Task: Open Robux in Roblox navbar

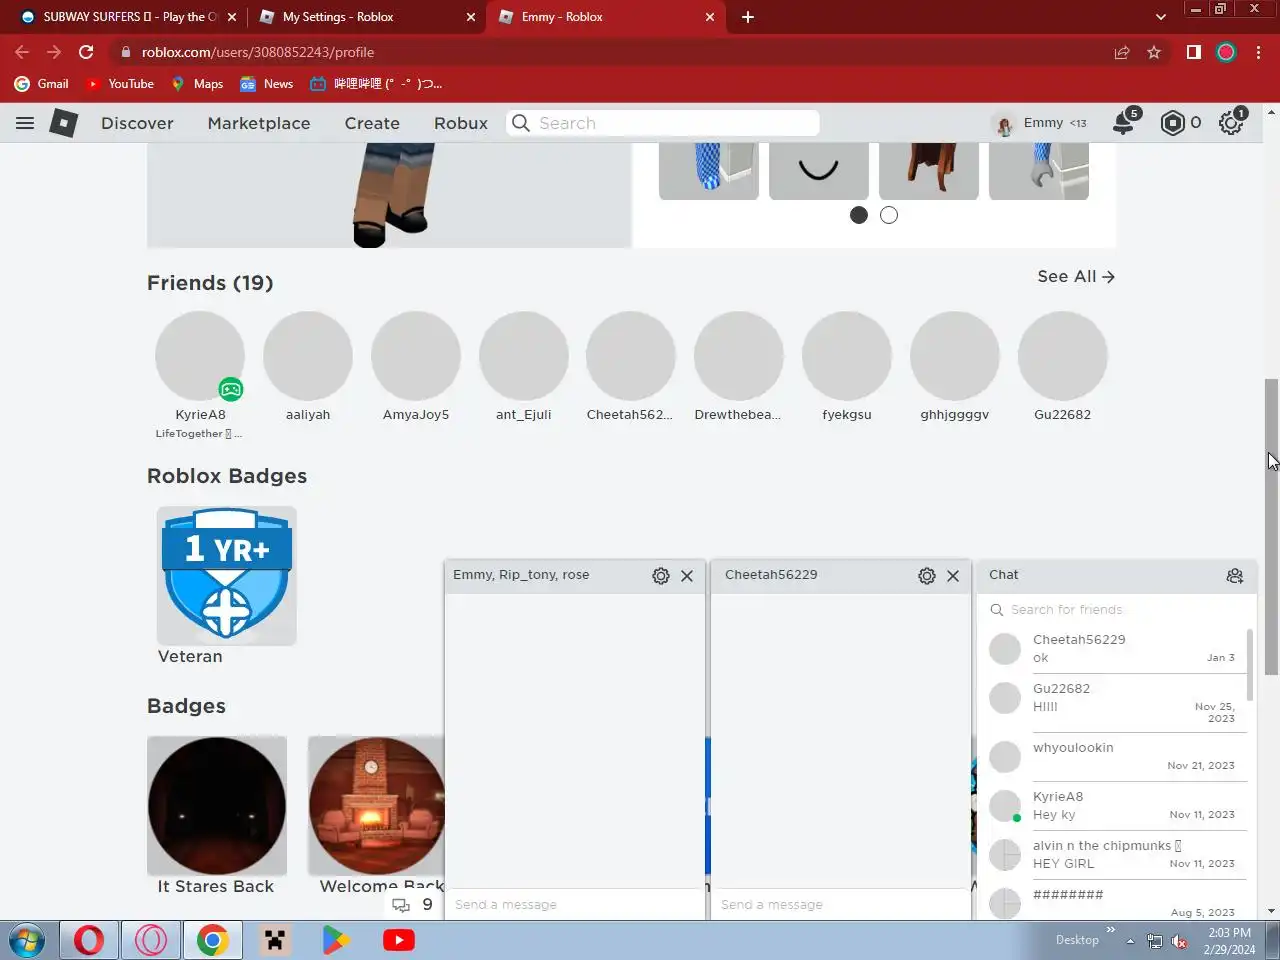Action: tap(461, 123)
